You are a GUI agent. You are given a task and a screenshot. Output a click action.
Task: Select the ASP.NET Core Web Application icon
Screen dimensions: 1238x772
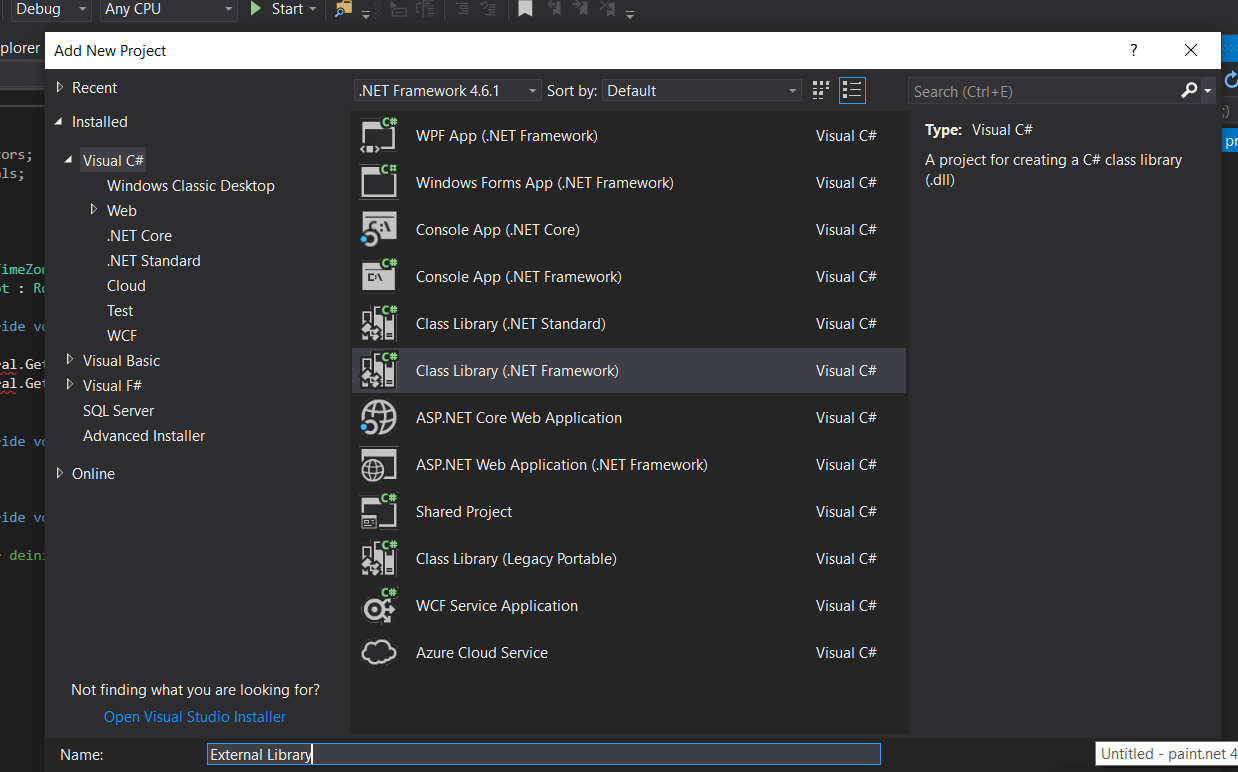pyautogui.click(x=379, y=417)
